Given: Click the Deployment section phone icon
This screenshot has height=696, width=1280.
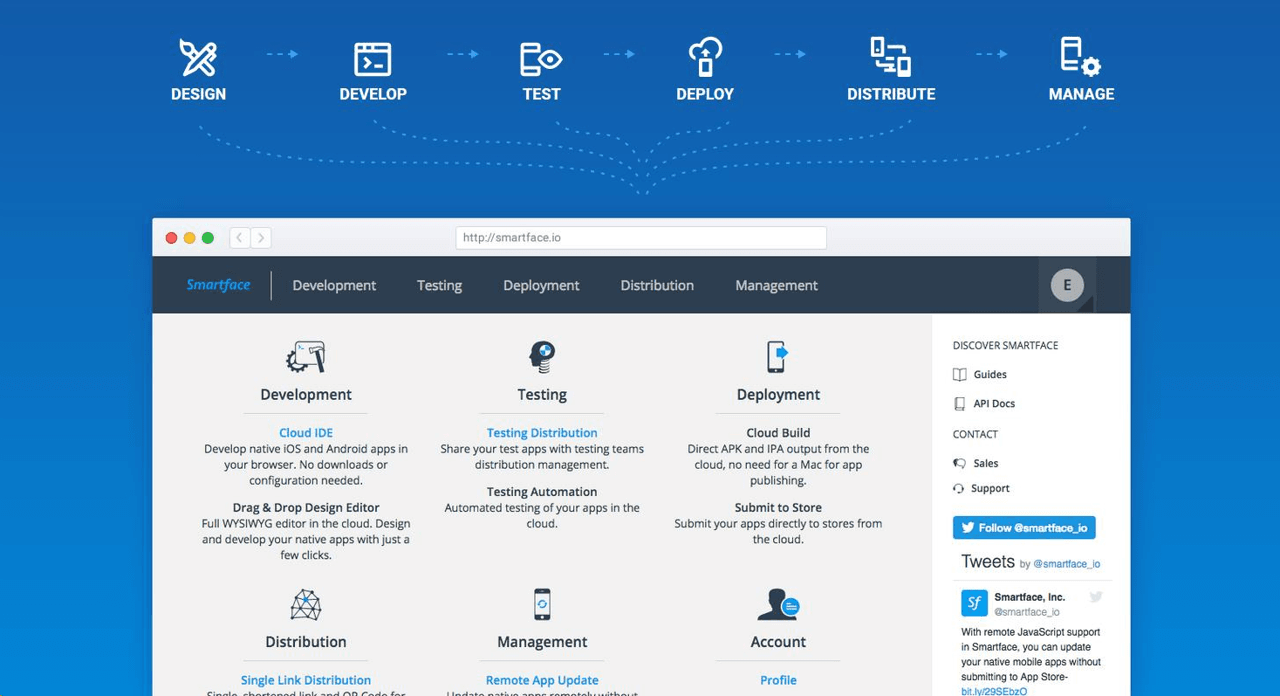Looking at the screenshot, I should coord(777,357).
